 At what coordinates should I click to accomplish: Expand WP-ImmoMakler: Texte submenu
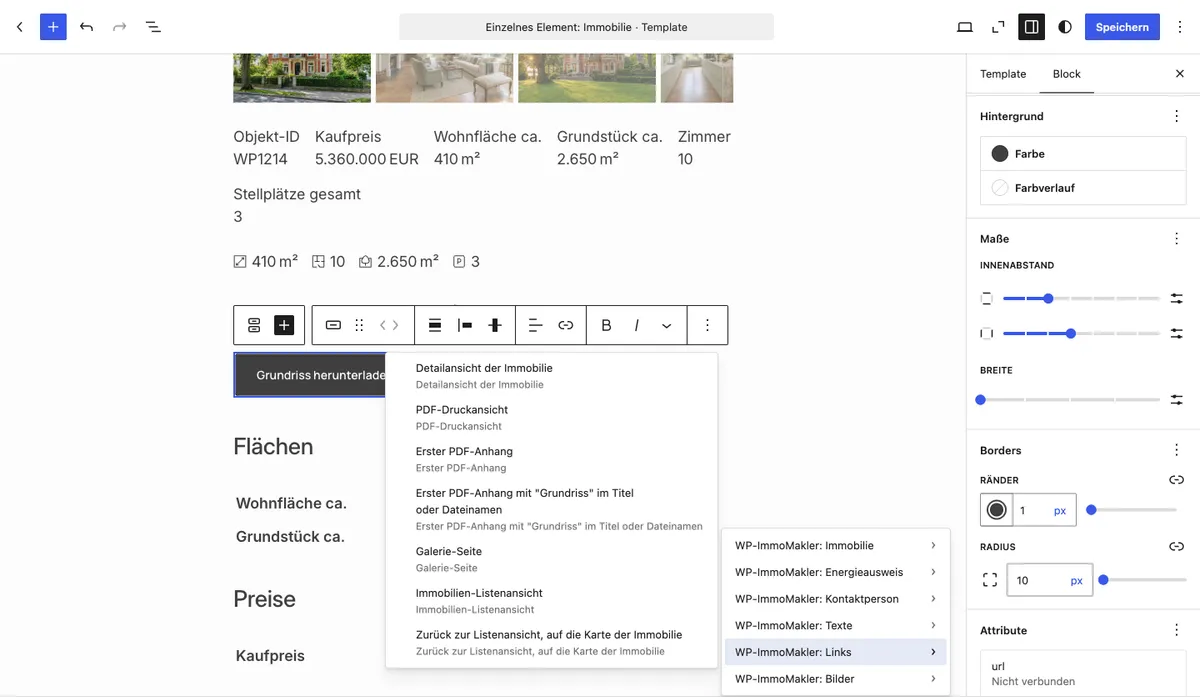[x=835, y=625]
